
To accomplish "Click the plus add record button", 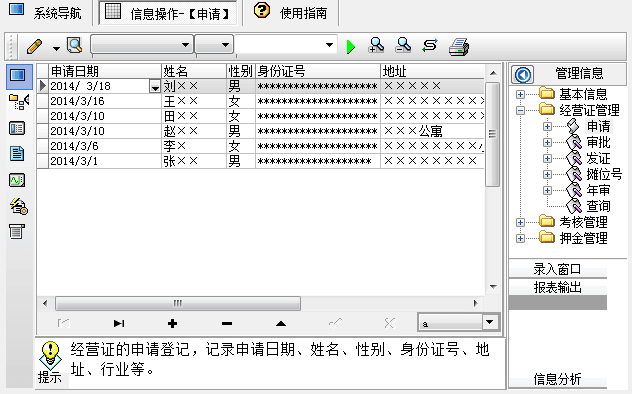I will (x=173, y=323).
